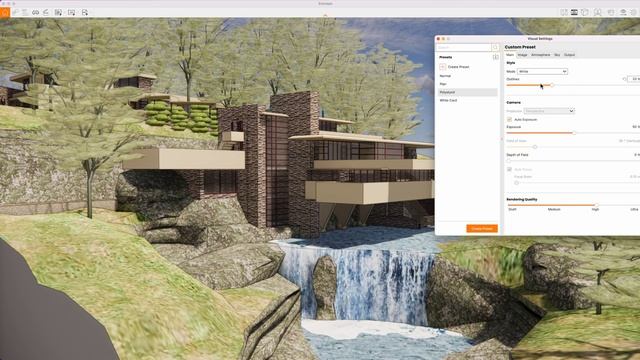640x360 pixels.
Task: Switch to the Output tab
Action: [x=569, y=55]
